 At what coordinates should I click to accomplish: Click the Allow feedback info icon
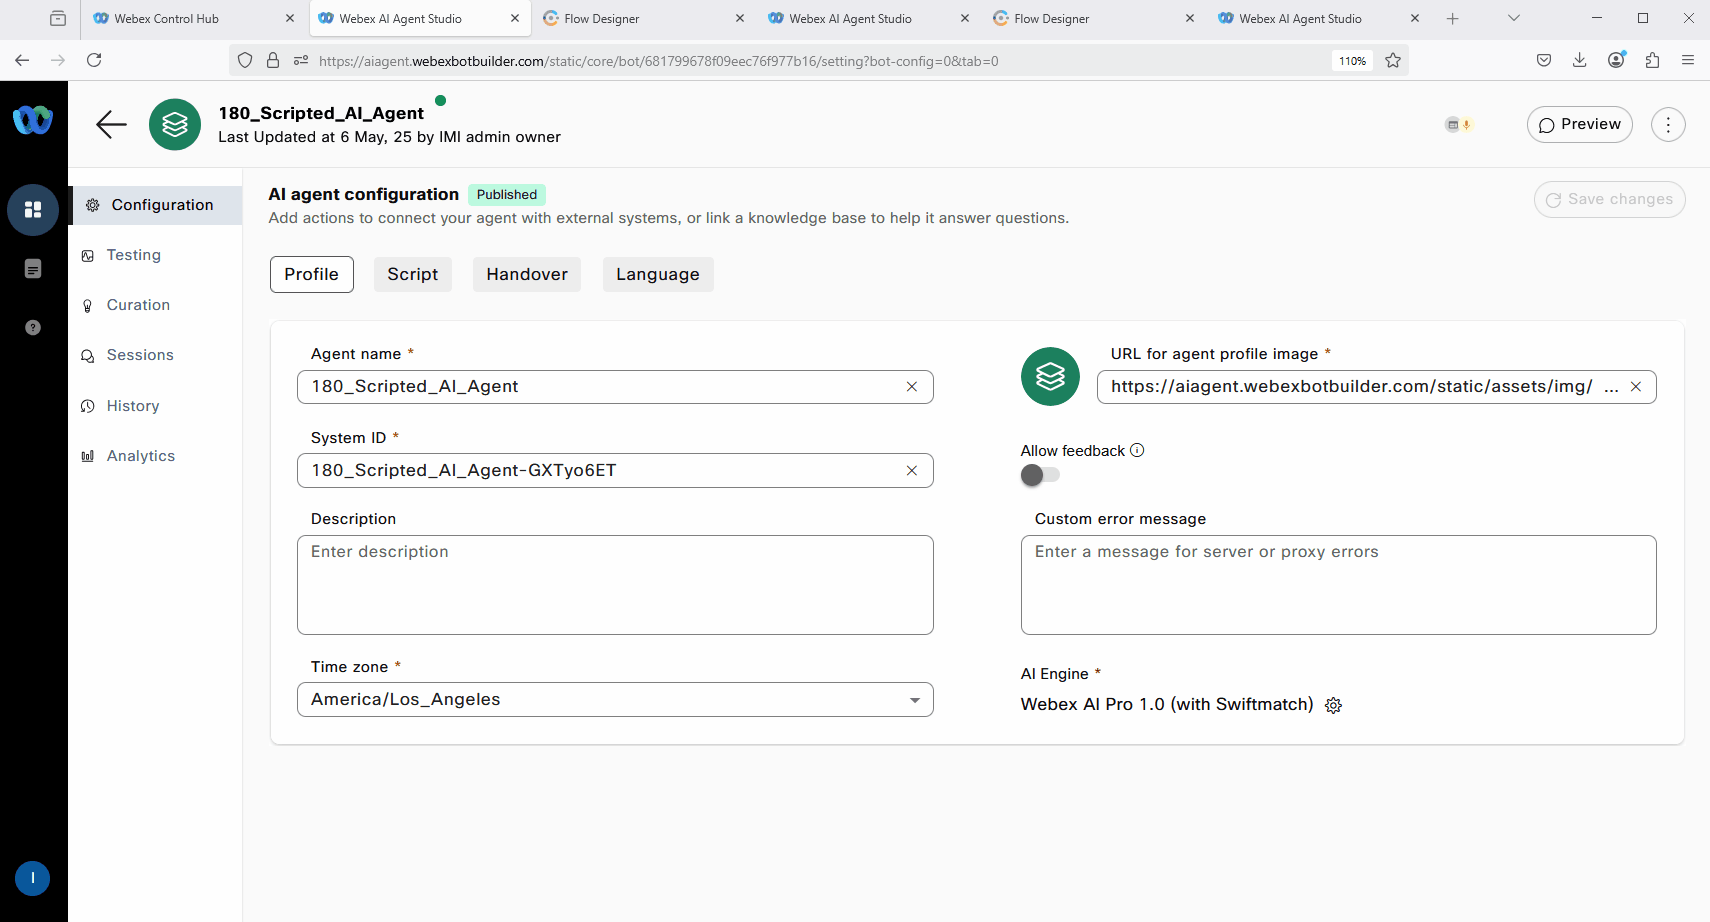1137,450
